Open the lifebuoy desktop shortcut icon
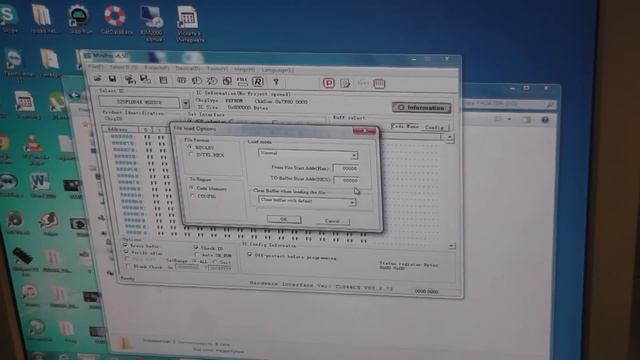Screen dimensions: 640x360 pos(115,19)
